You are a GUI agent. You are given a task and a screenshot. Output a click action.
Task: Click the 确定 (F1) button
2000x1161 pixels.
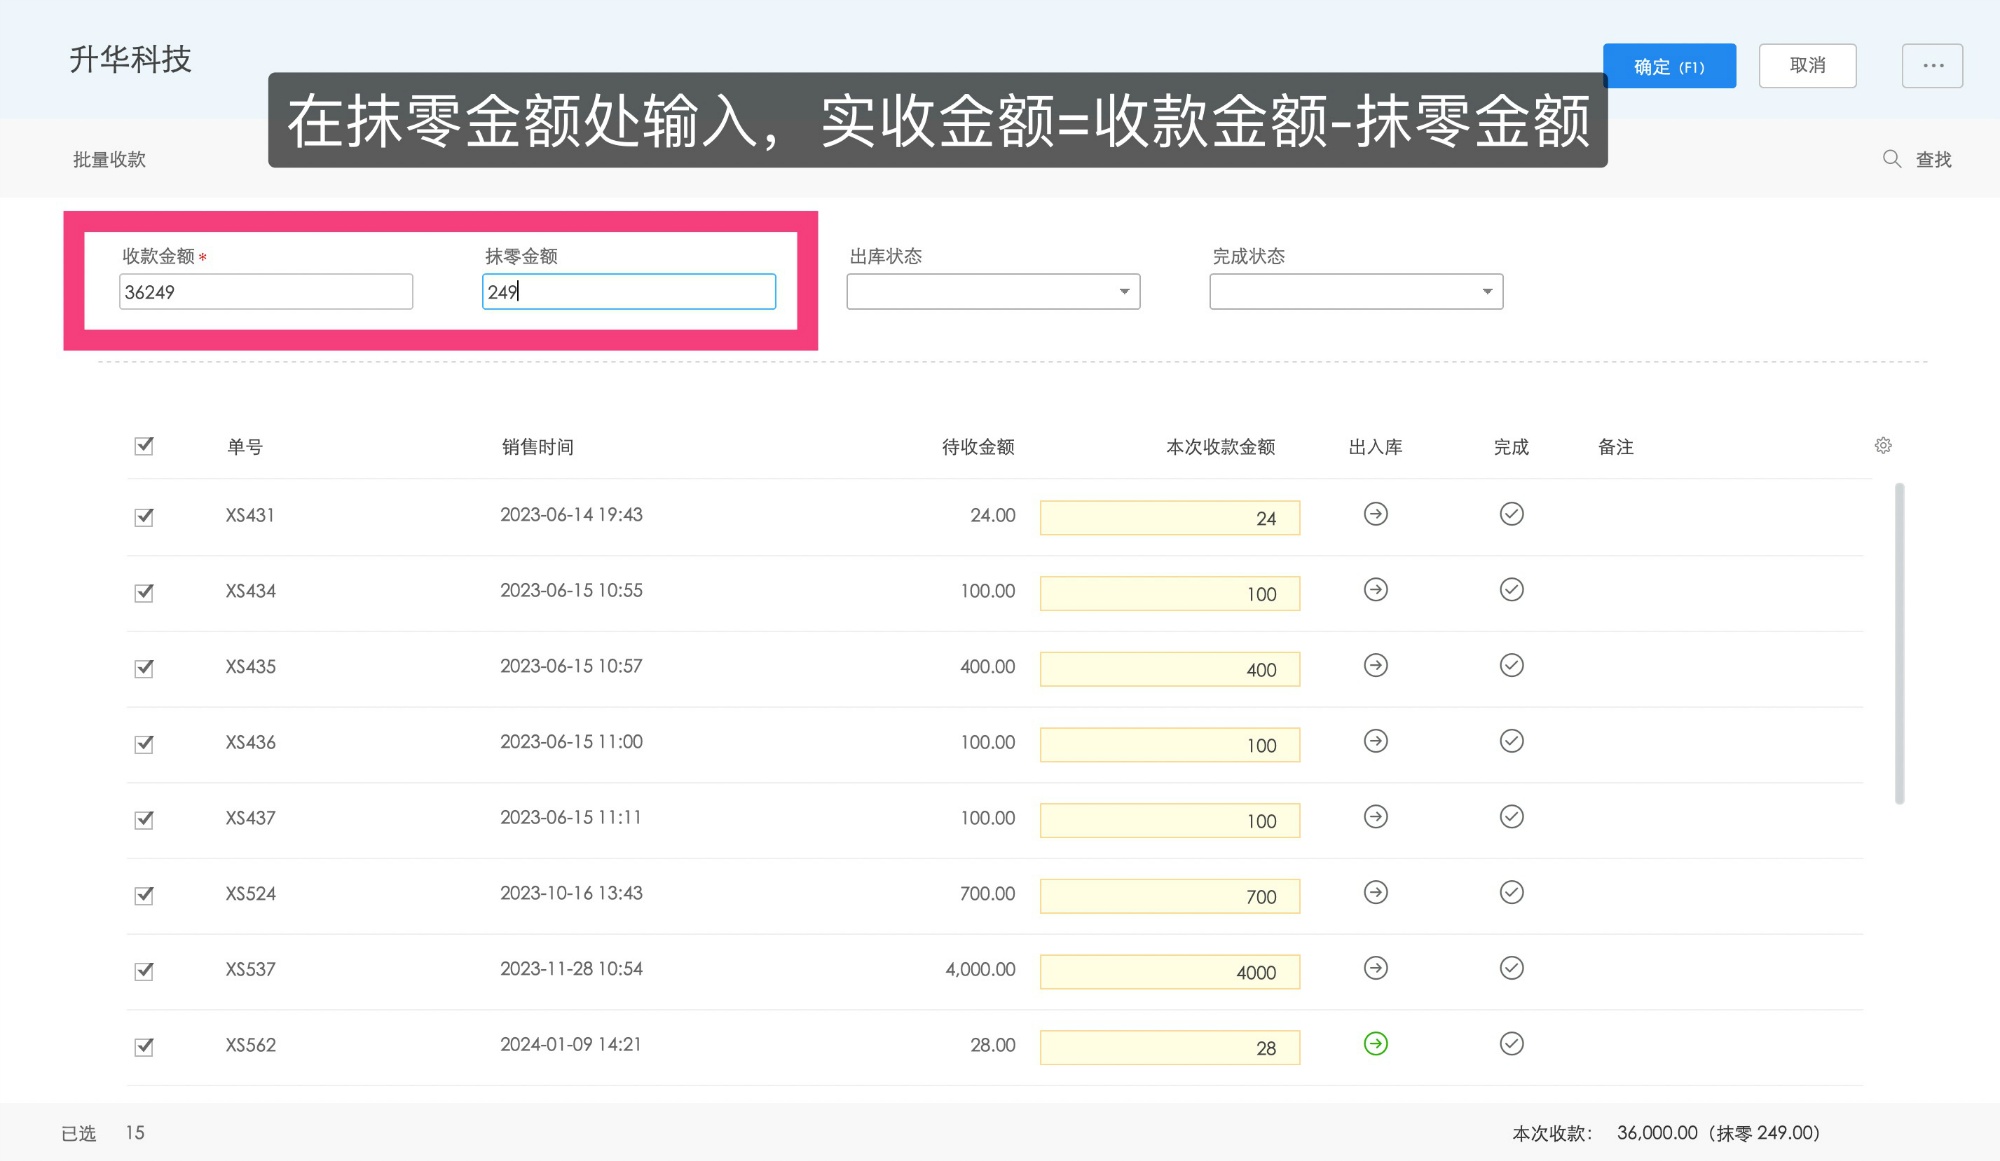coord(1669,65)
